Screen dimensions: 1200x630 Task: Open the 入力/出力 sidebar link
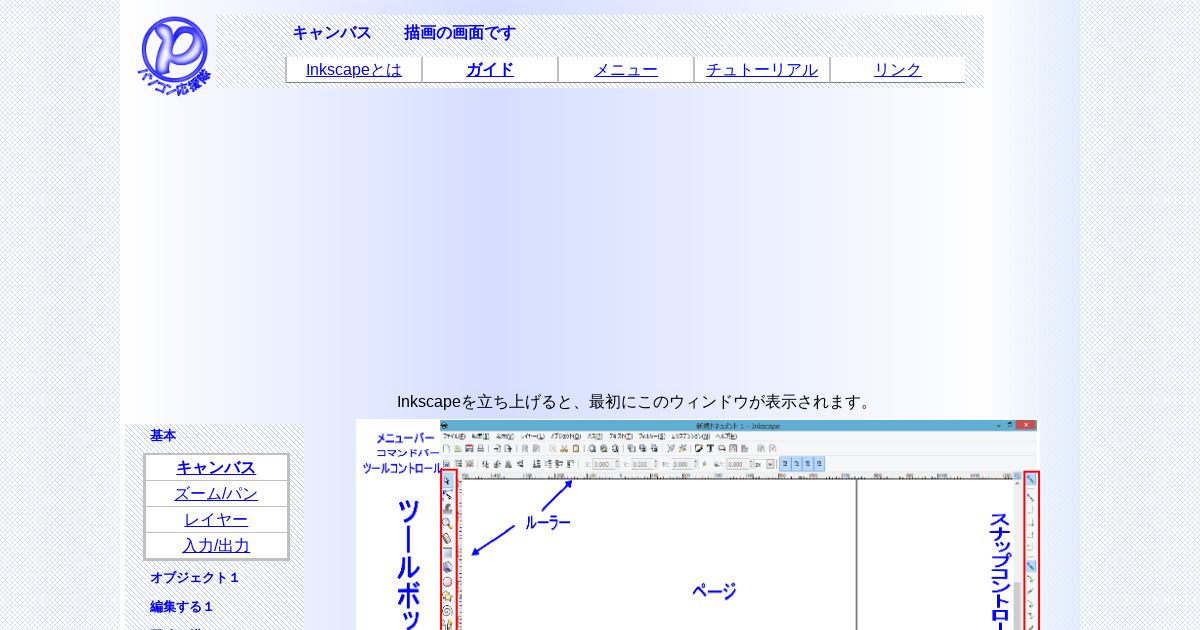click(x=216, y=546)
